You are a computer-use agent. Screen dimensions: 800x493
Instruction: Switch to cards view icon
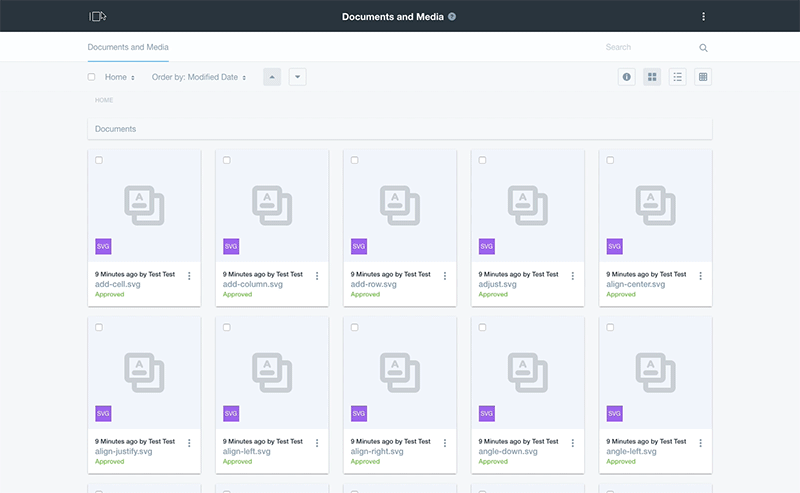[652, 77]
